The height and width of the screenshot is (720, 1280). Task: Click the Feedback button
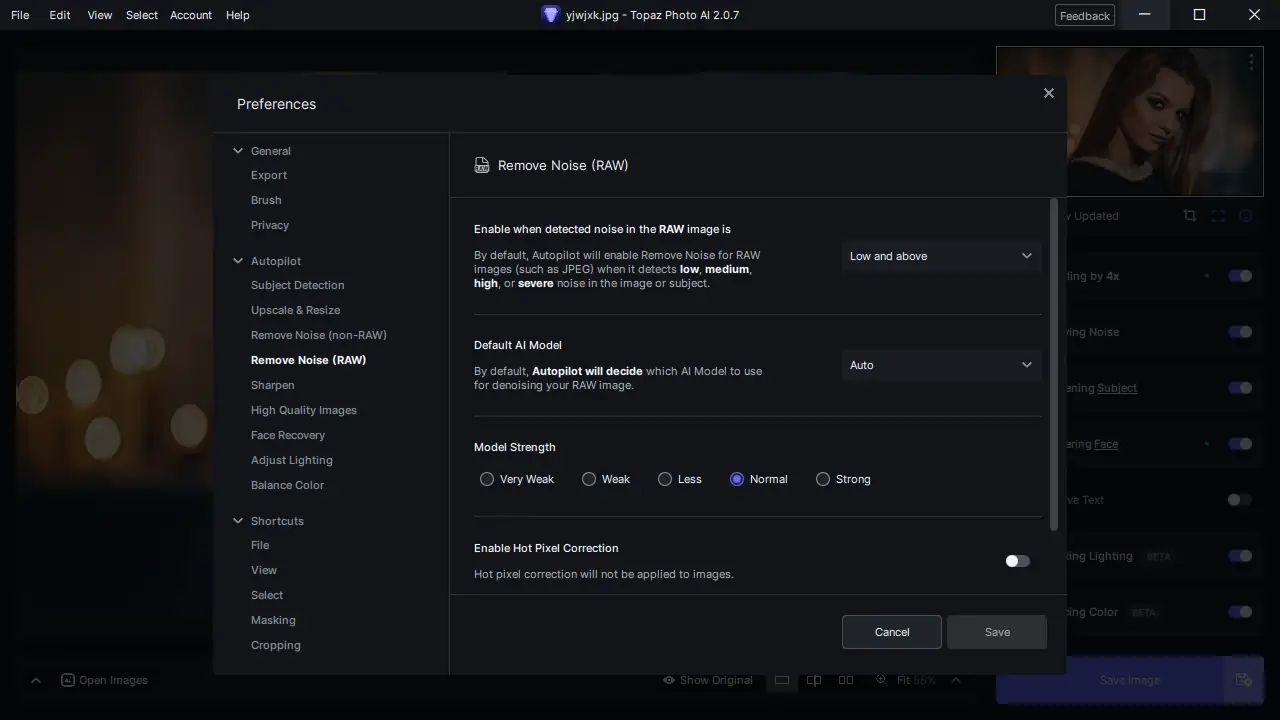point(1084,15)
